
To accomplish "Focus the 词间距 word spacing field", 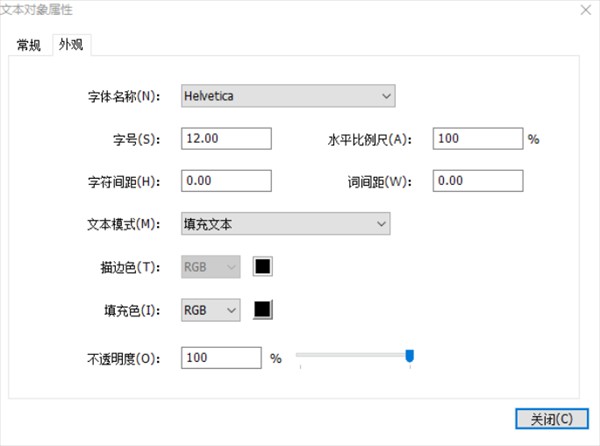I will coord(478,181).
